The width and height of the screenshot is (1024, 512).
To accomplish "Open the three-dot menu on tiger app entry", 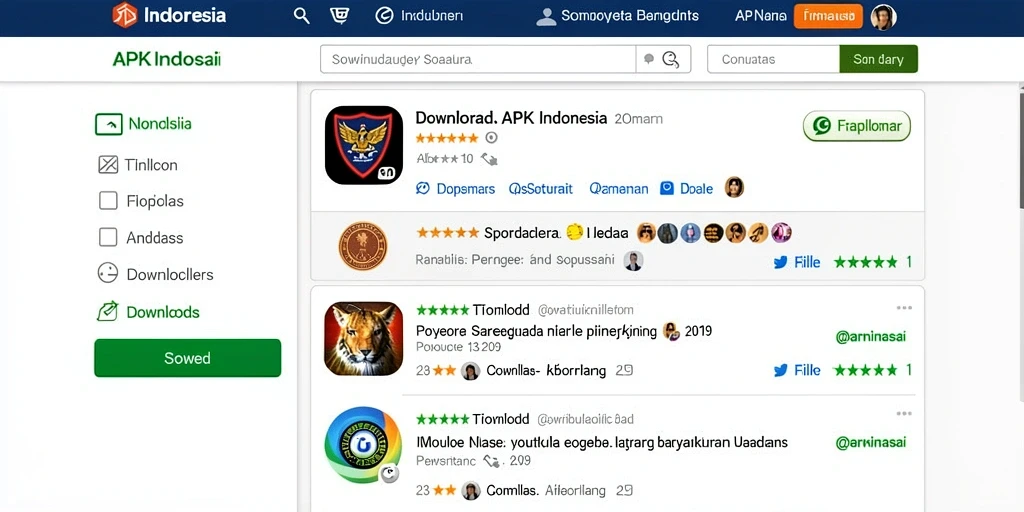I will click(x=904, y=308).
